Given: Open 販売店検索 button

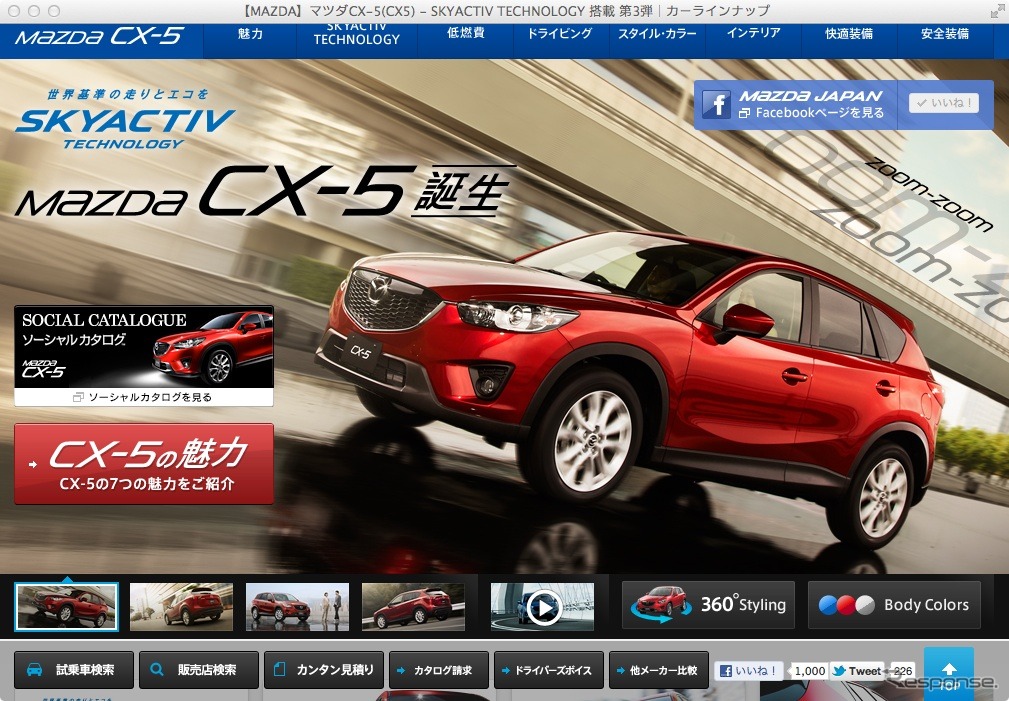Looking at the screenshot, I should pos(199,670).
